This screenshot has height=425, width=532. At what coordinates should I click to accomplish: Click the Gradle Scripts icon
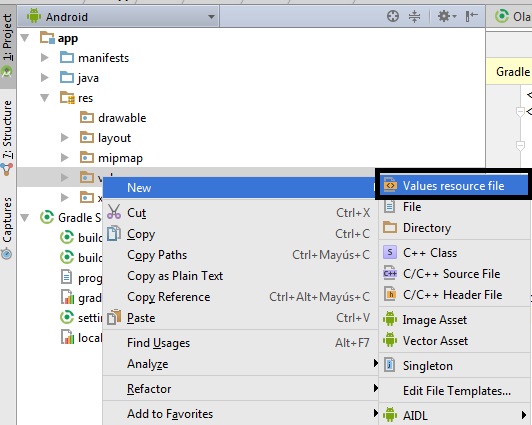click(47, 217)
